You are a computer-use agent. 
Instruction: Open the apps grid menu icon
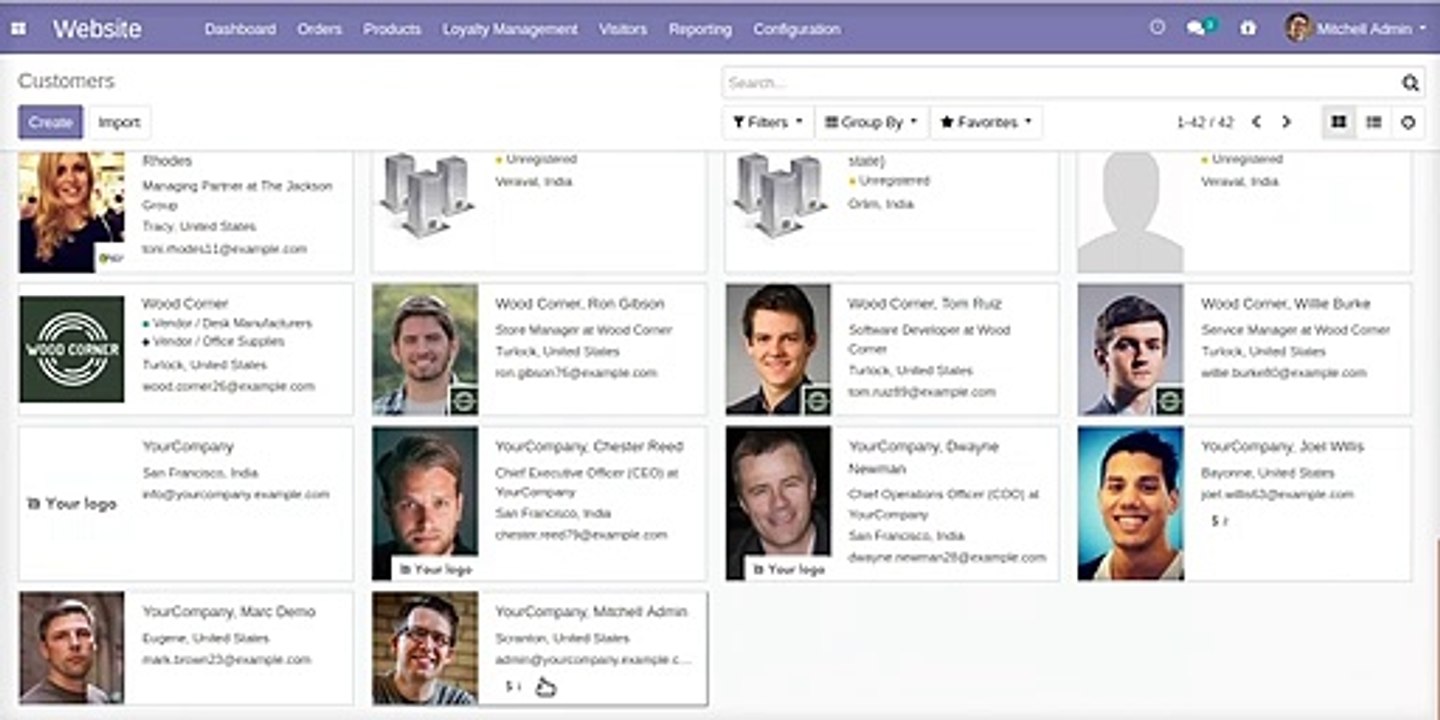click(18, 29)
